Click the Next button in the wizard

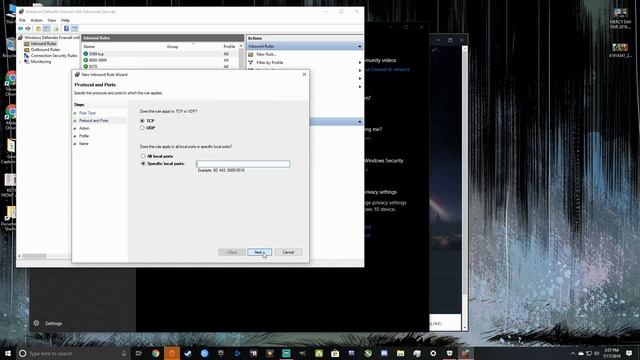(x=259, y=252)
